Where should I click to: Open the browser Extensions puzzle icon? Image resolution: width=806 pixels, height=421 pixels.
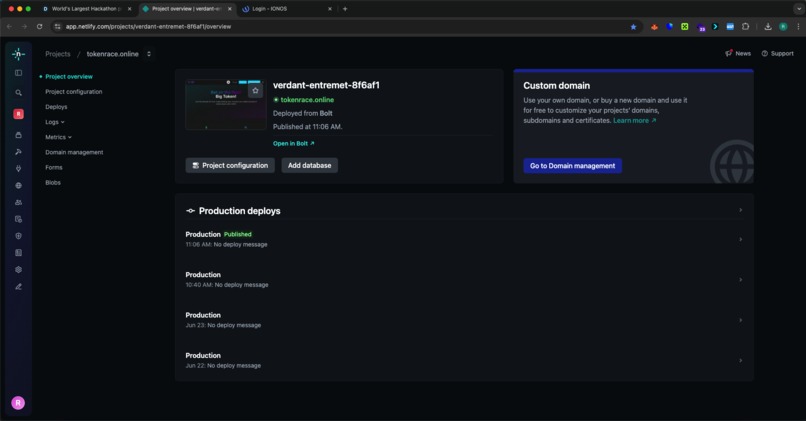[x=745, y=27]
